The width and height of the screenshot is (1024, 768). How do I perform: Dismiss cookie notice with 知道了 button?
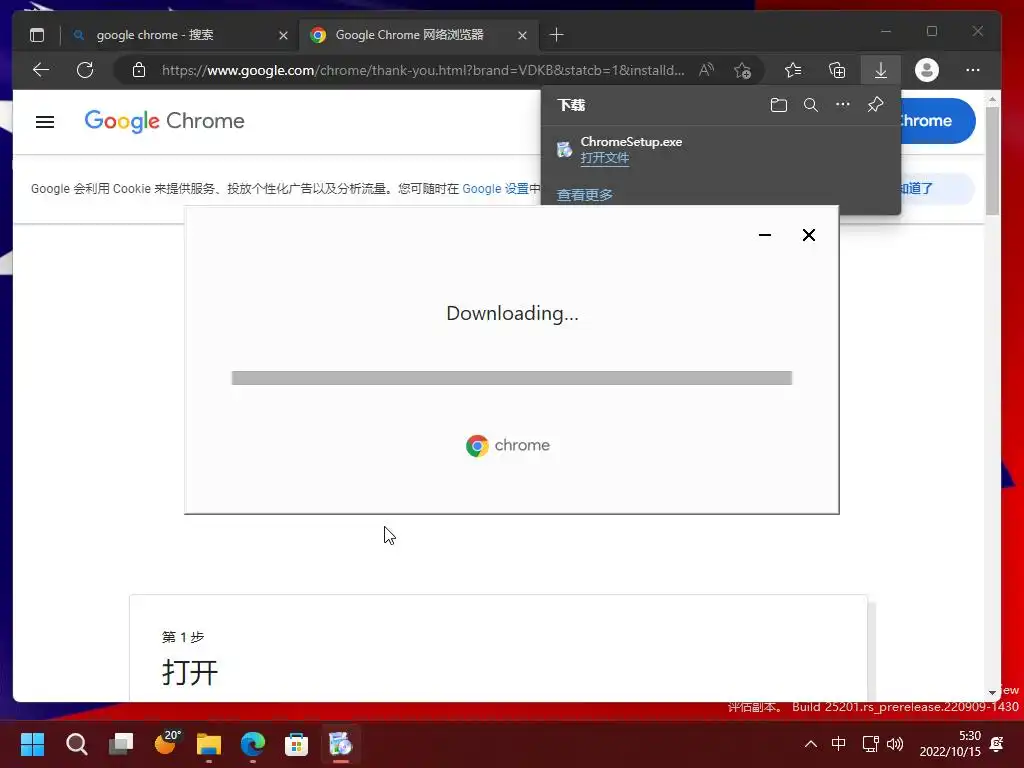click(938, 189)
